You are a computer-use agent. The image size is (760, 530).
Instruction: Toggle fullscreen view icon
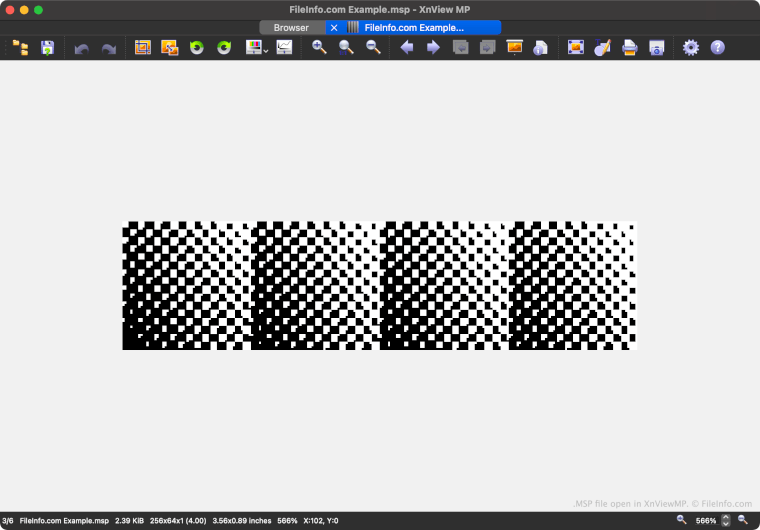(x=575, y=48)
